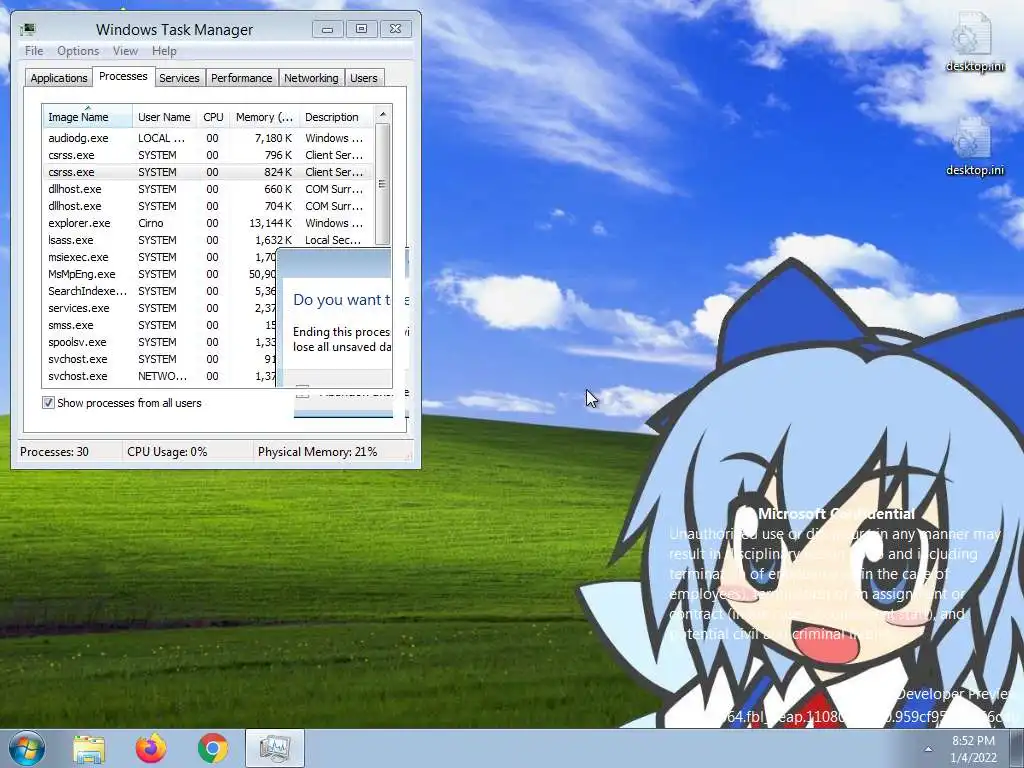The width and height of the screenshot is (1024, 768).
Task: Launch File Explorer from the taskbar
Action: [x=89, y=748]
